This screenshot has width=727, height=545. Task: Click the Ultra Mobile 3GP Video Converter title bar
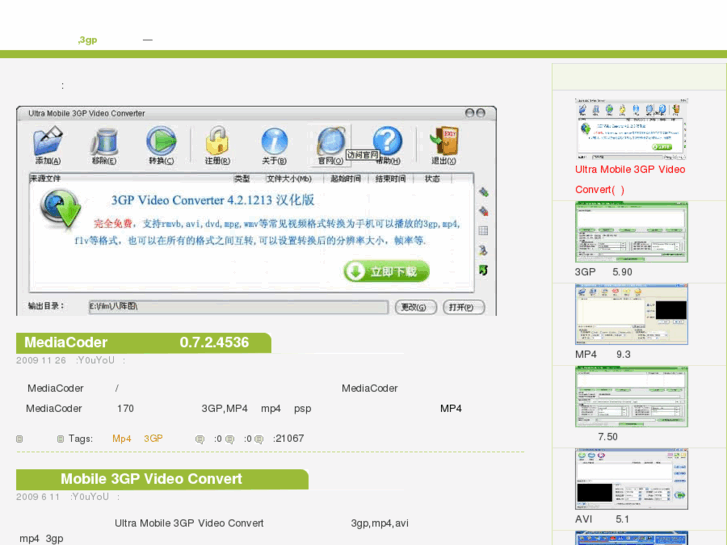[256, 113]
